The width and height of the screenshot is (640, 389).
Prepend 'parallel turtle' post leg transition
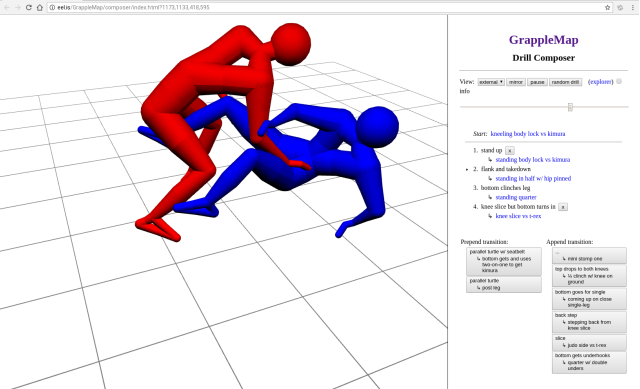(x=504, y=285)
